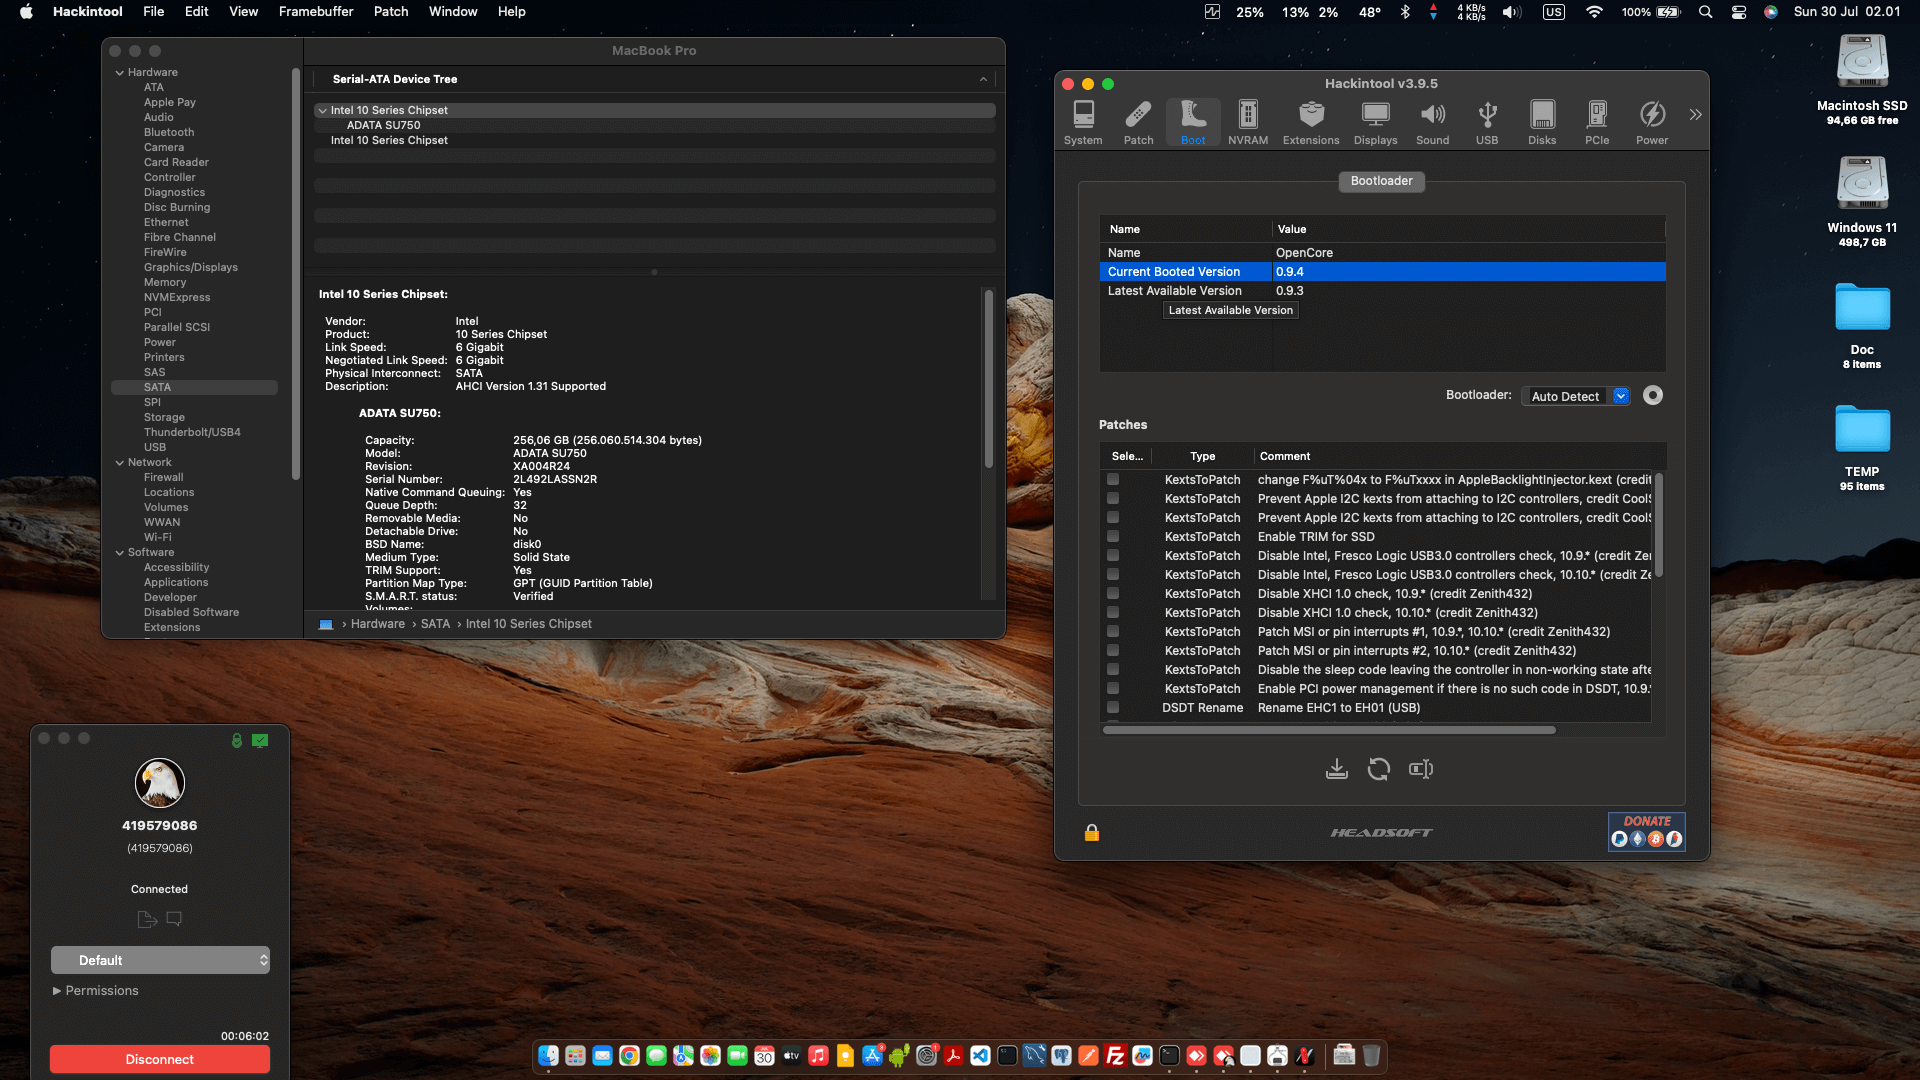
Task: Open the Power section in Hackintool
Action: point(1652,123)
